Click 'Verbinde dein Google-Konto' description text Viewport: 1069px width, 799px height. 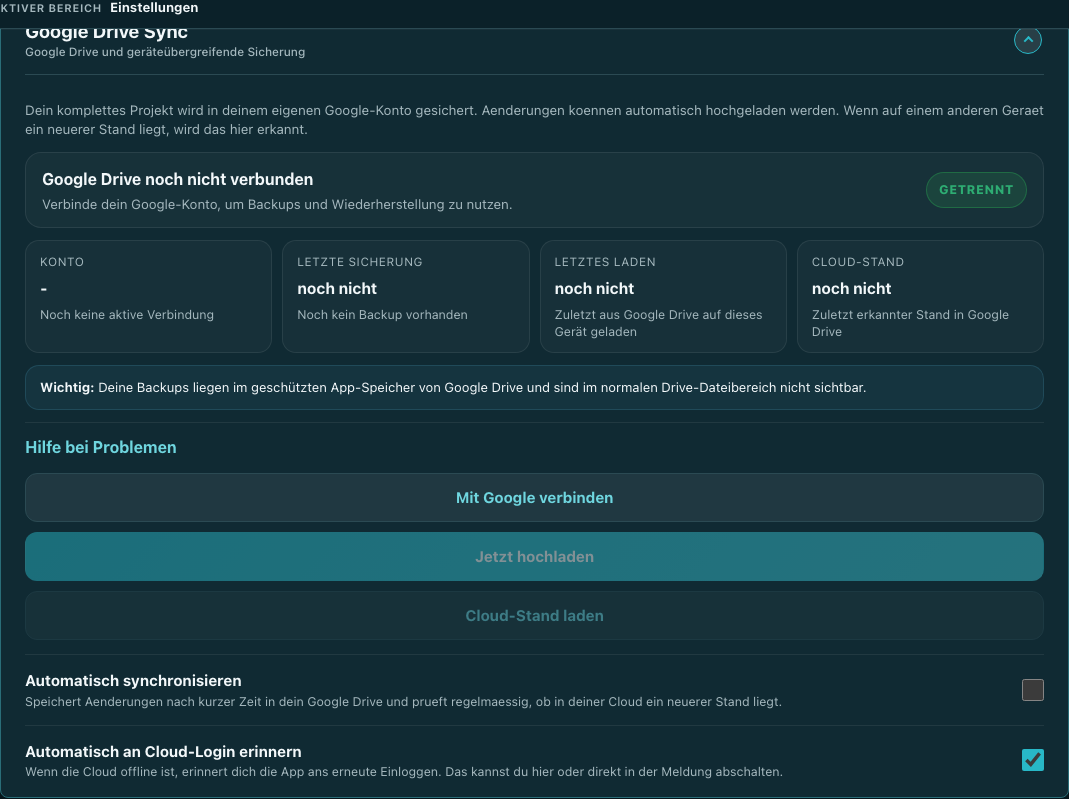click(277, 205)
